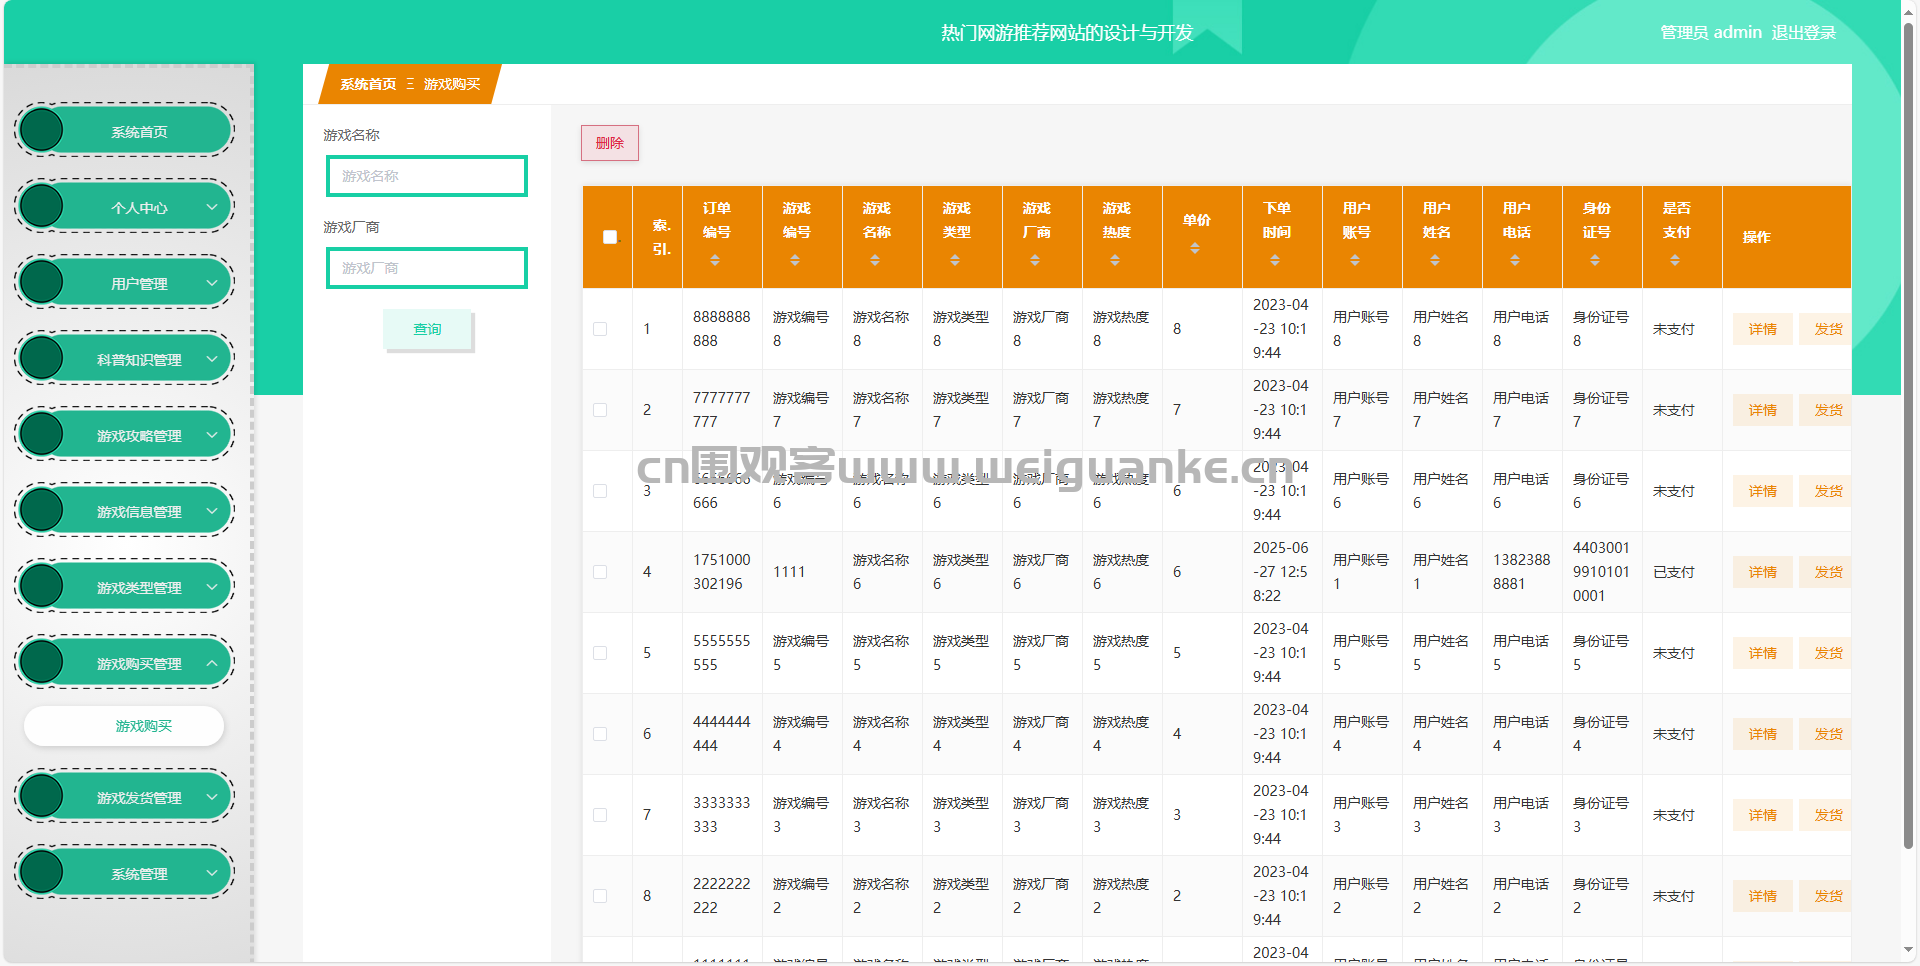Click the circle icon beside 游戏购买管理
Viewport: 1920px width, 966px height.
pos(42,662)
